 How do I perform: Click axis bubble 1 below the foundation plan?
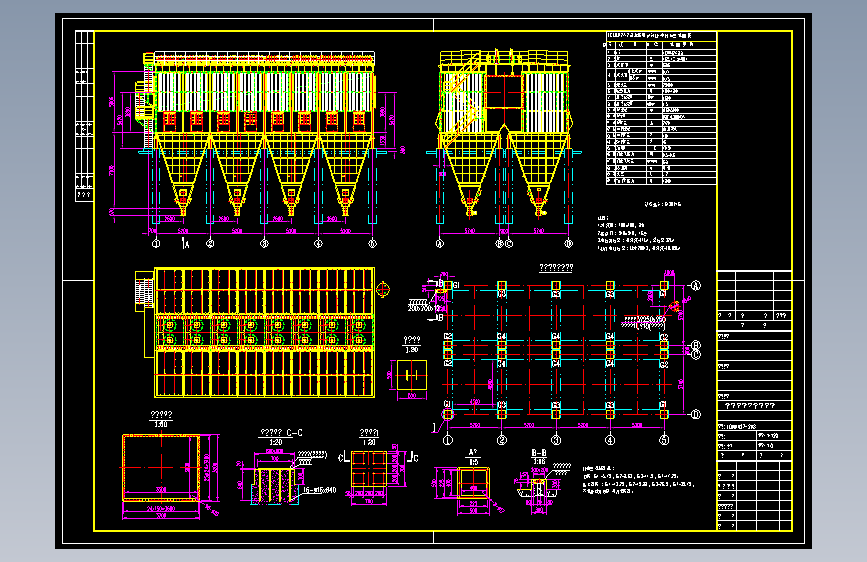tap(448, 440)
